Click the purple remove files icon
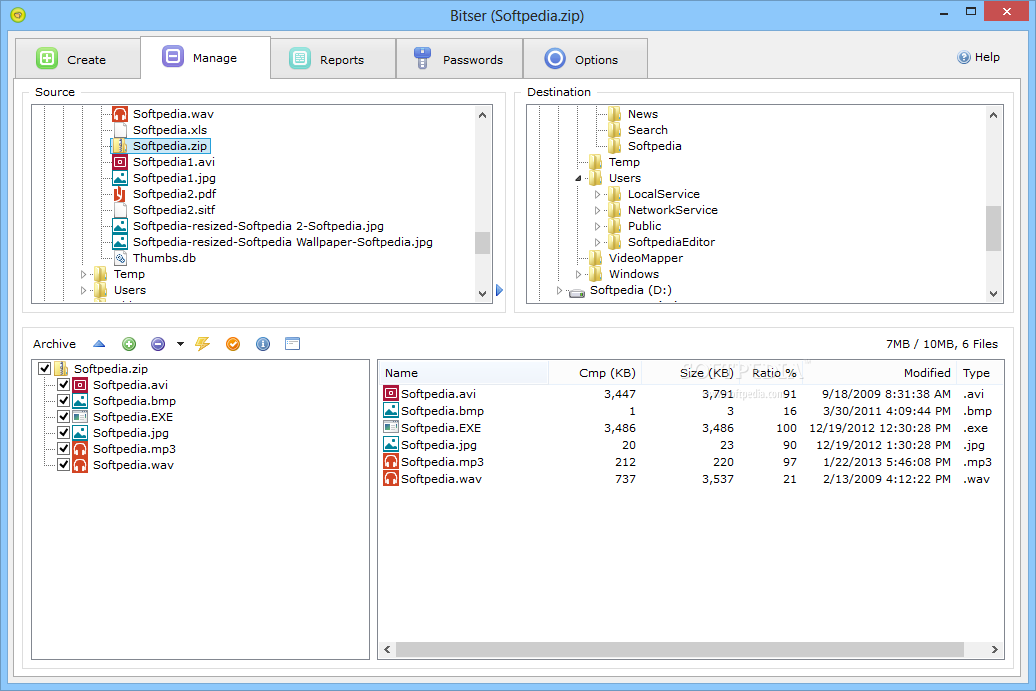1036x691 pixels. [x=158, y=344]
